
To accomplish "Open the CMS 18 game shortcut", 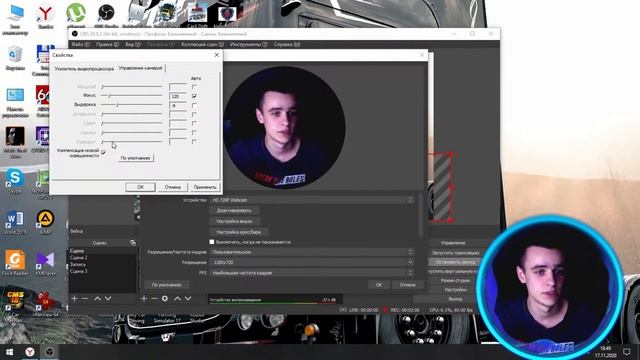I will (x=15, y=303).
